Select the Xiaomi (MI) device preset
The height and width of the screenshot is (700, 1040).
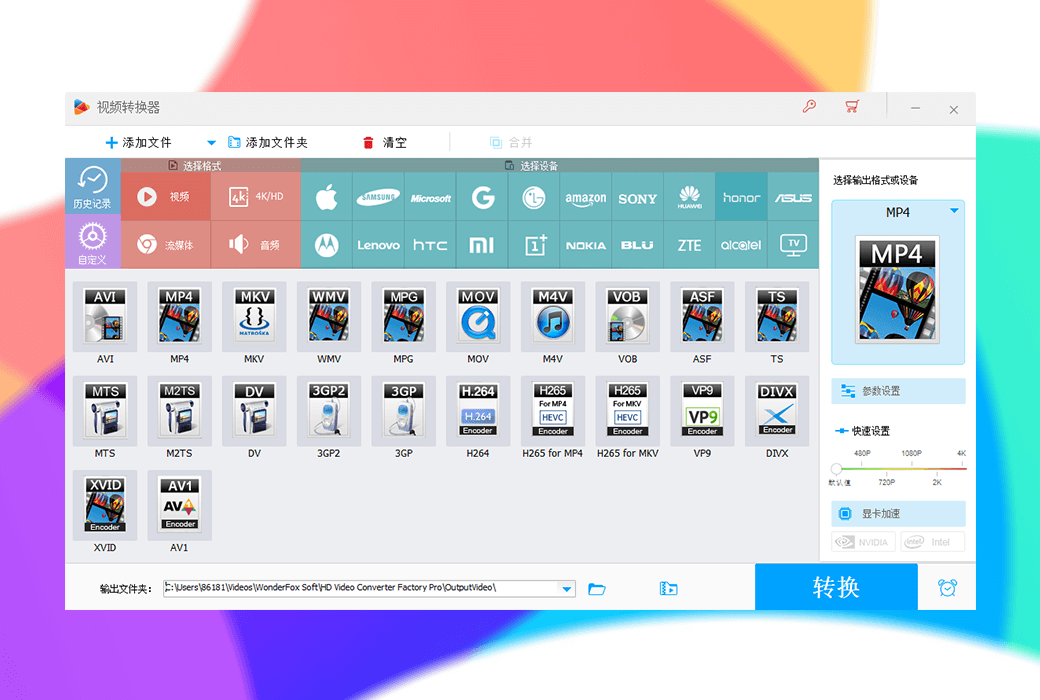482,244
